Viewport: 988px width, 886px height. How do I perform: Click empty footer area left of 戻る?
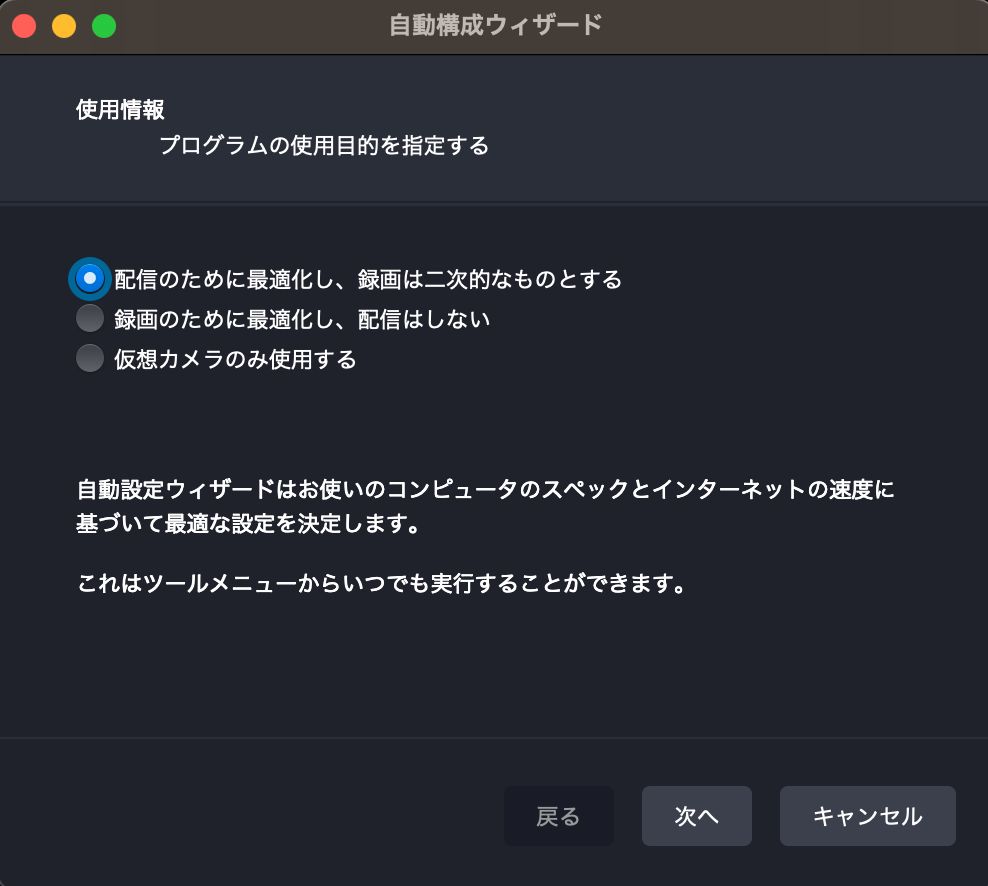click(252, 815)
